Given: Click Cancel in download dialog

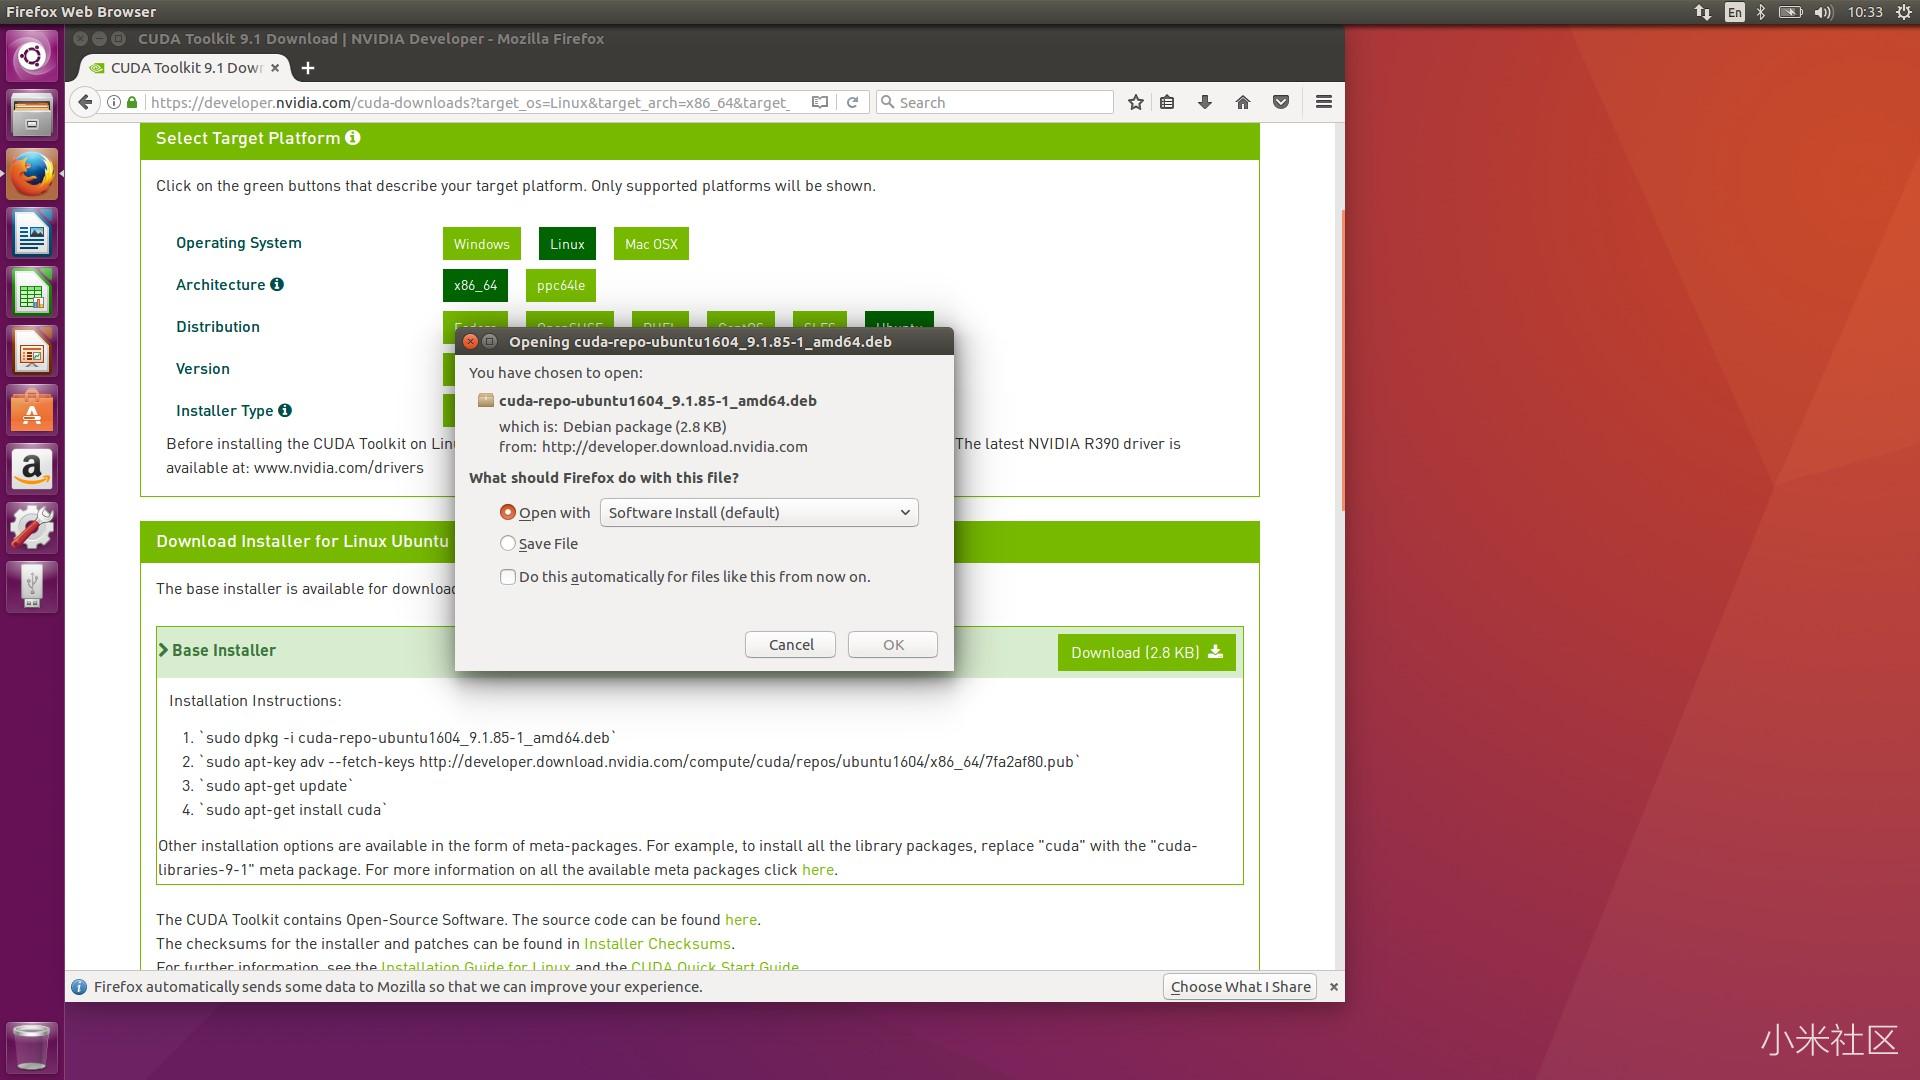Looking at the screenshot, I should (x=790, y=644).
